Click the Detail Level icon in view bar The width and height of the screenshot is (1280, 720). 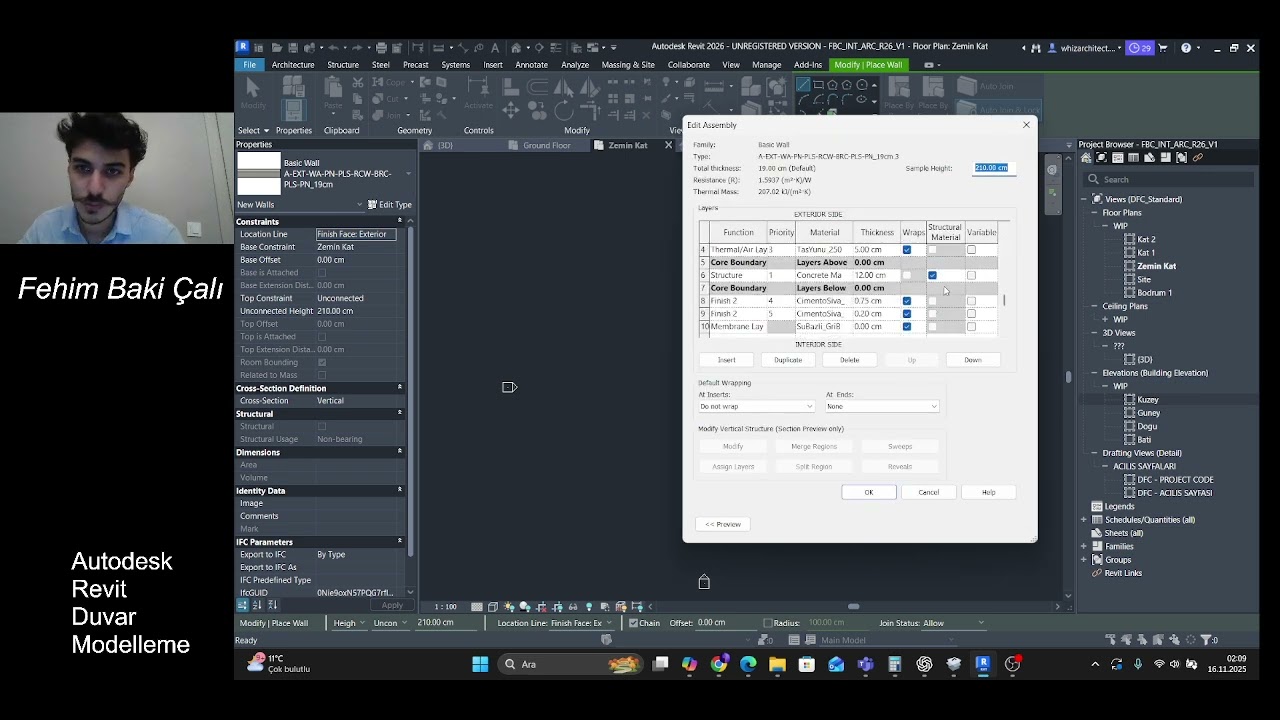tap(477, 607)
